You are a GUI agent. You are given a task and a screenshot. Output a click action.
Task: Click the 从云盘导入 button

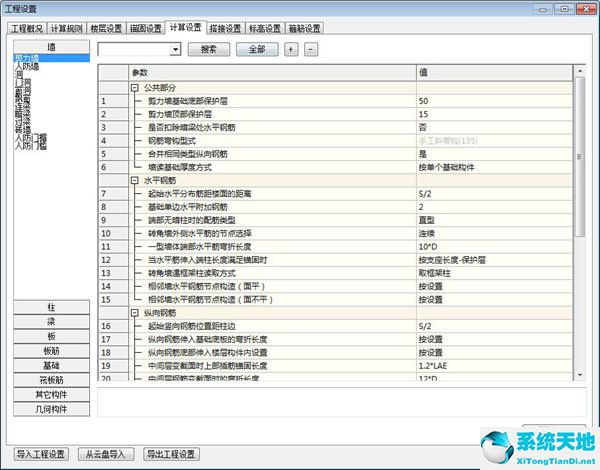click(x=106, y=454)
